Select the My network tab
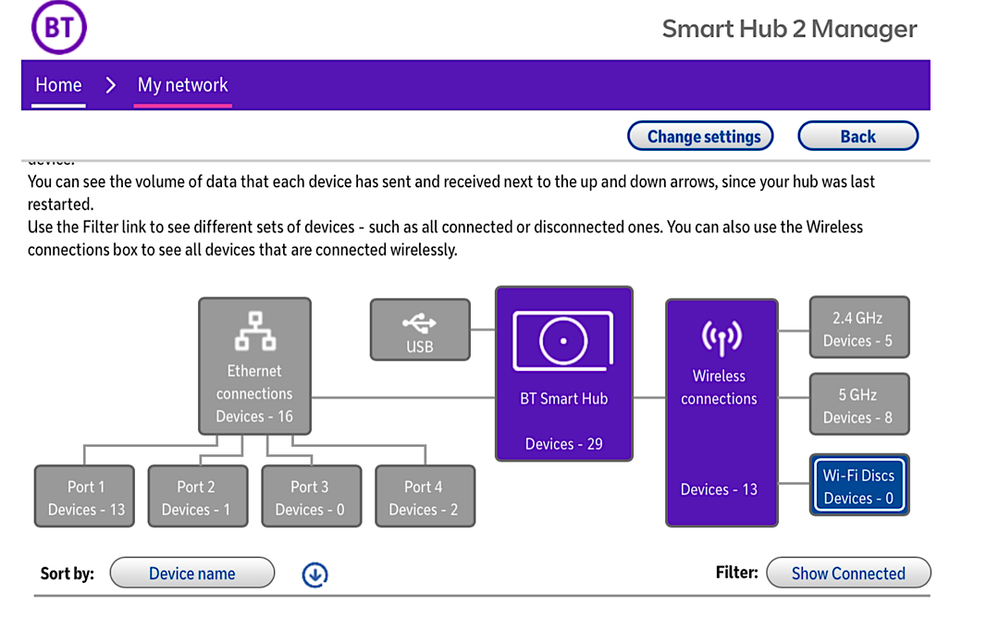Viewport: 999px width, 619px height. coord(183,85)
